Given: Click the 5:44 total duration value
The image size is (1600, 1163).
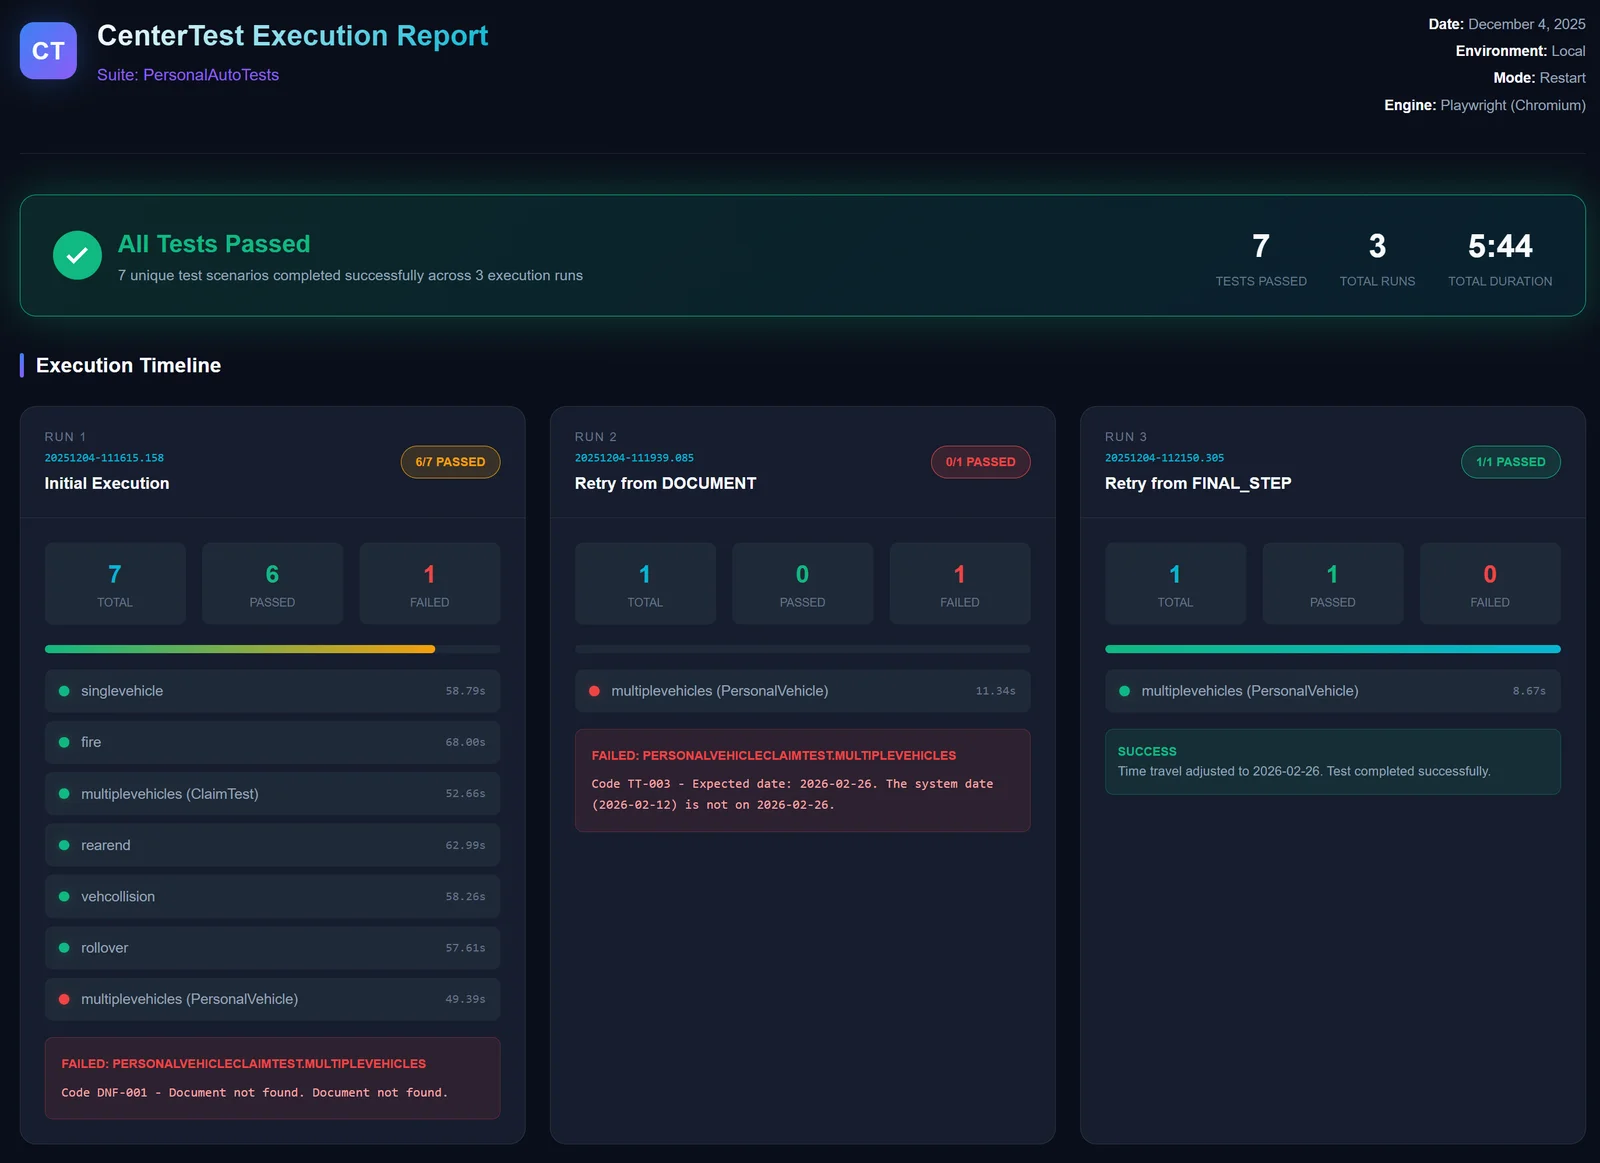Looking at the screenshot, I should tap(1500, 246).
